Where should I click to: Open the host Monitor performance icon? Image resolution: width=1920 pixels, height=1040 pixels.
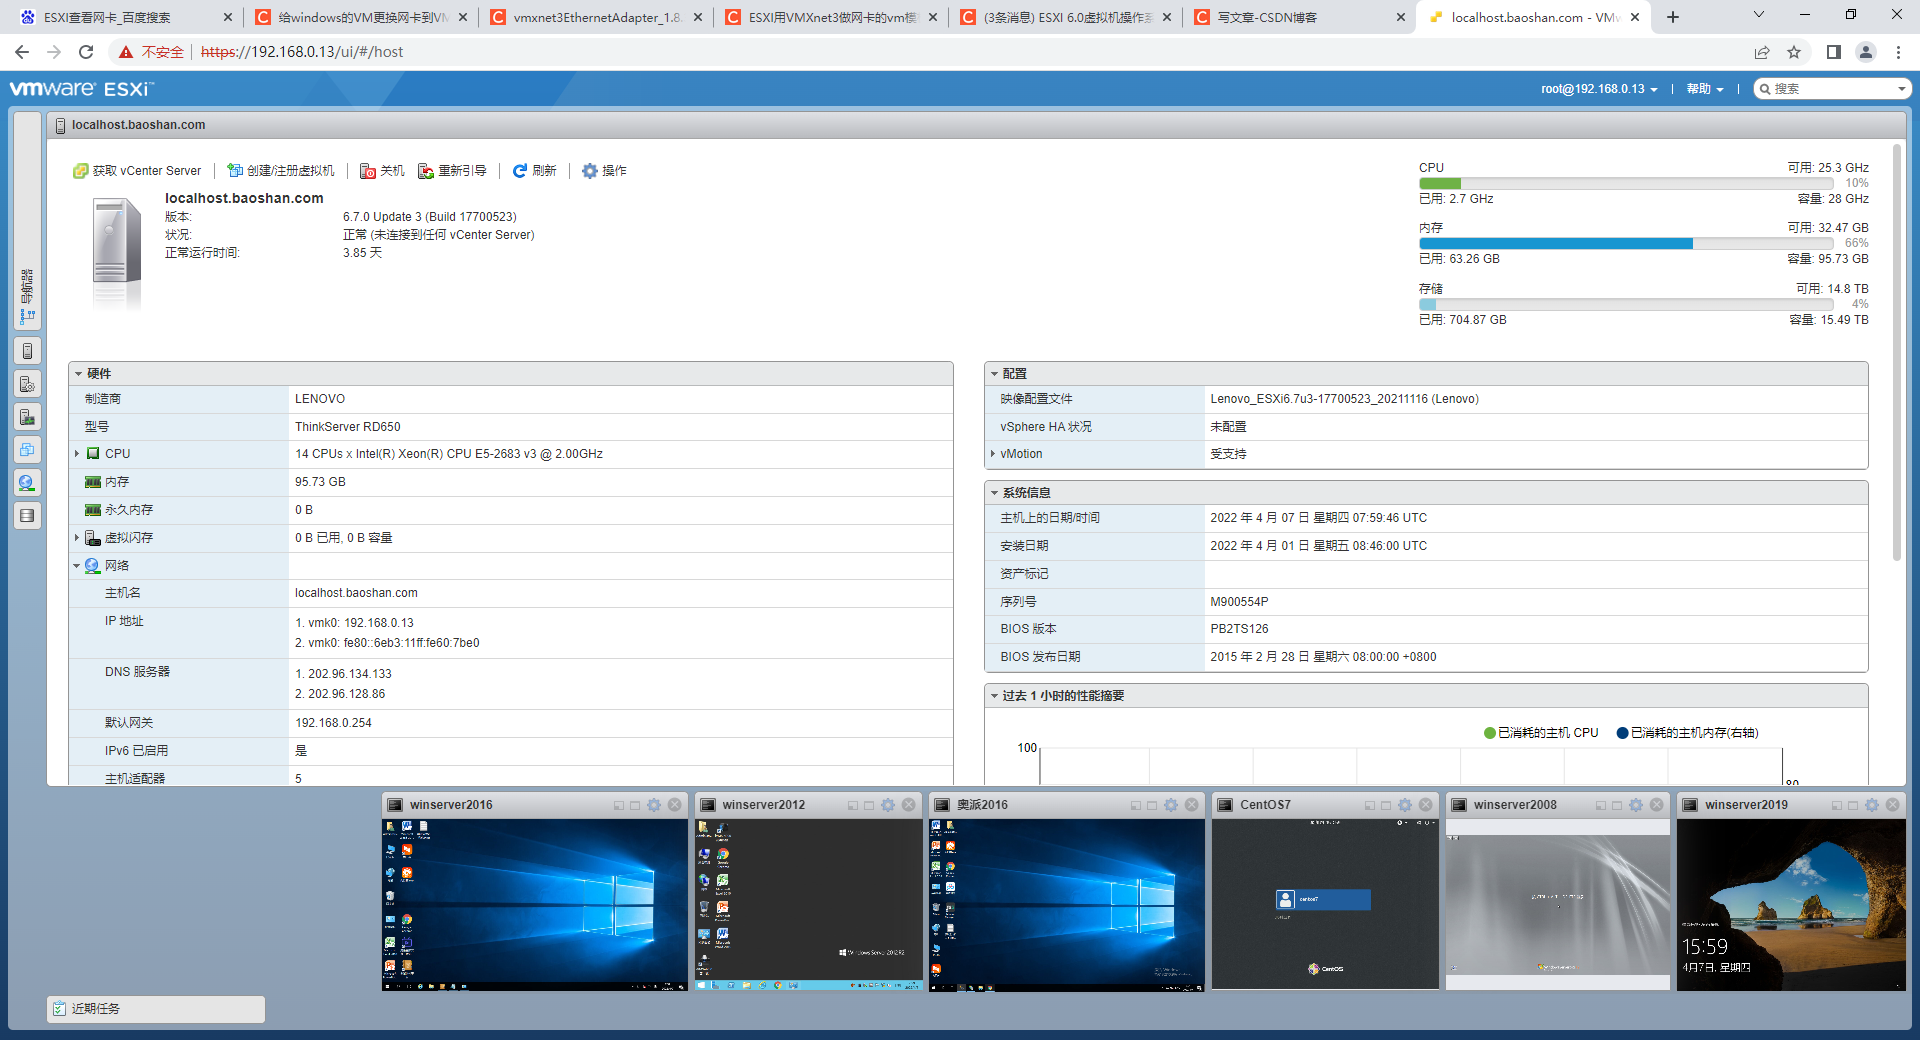(x=27, y=418)
